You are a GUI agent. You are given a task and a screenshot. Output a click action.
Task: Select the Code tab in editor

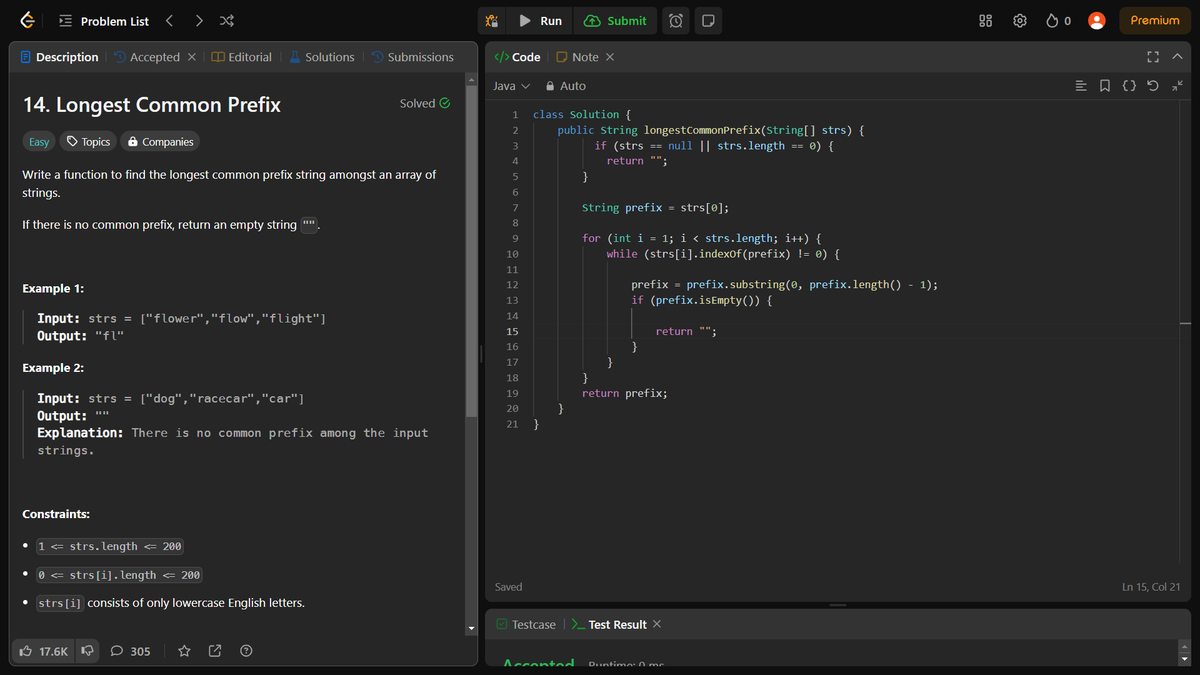(517, 57)
